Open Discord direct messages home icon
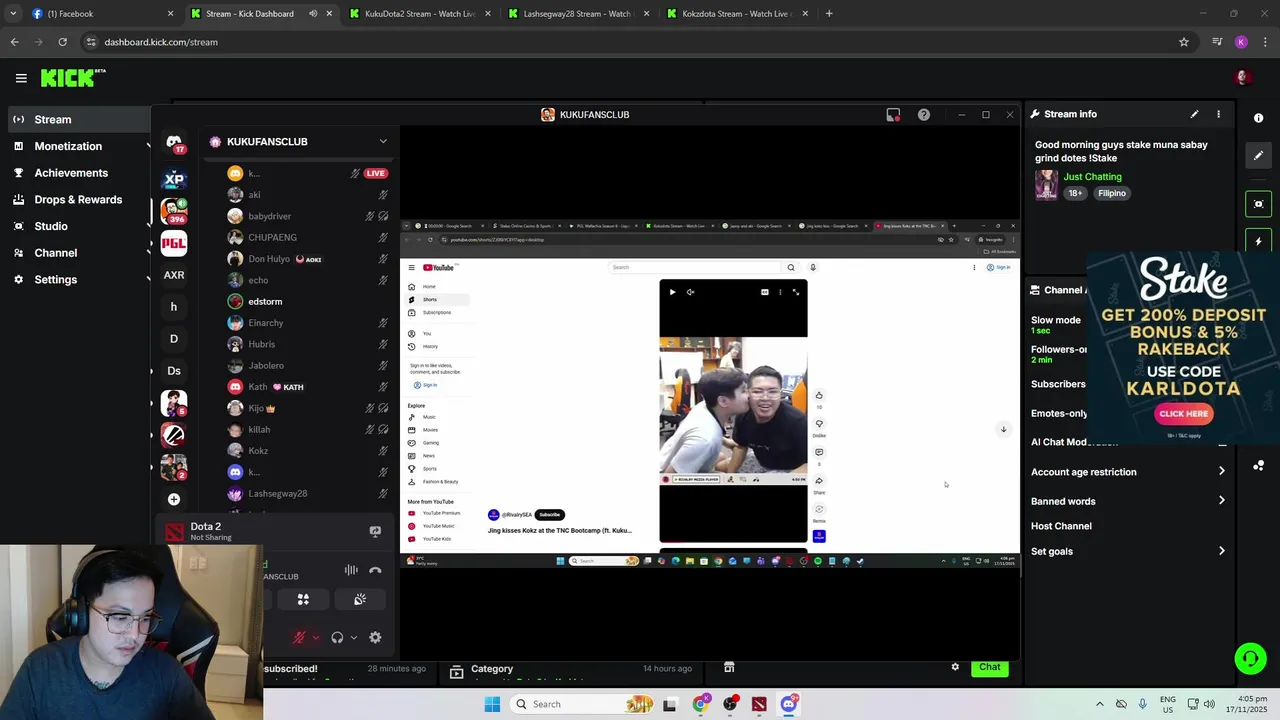The height and width of the screenshot is (720, 1280). pos(174,144)
